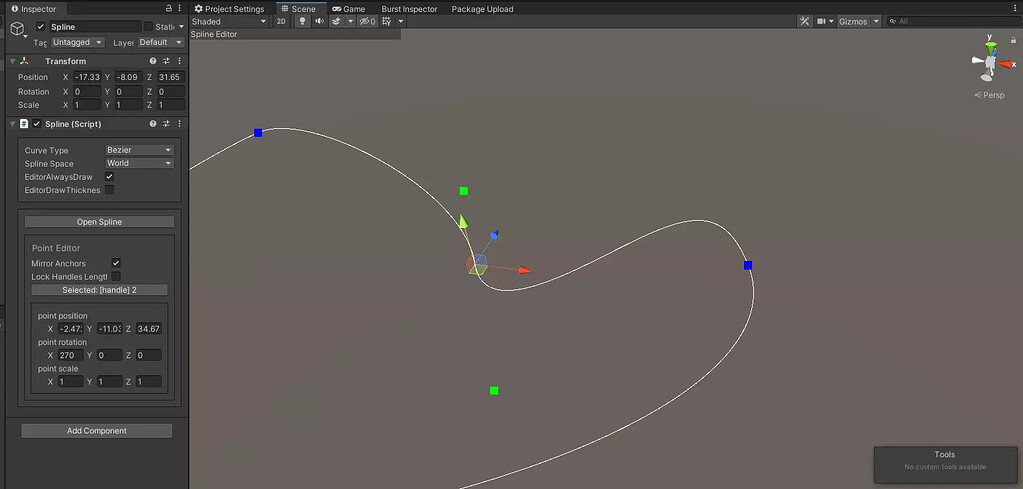Viewport: 1023px width, 489px height.
Task: Open the scene effects dropdown arrow
Action: point(350,21)
